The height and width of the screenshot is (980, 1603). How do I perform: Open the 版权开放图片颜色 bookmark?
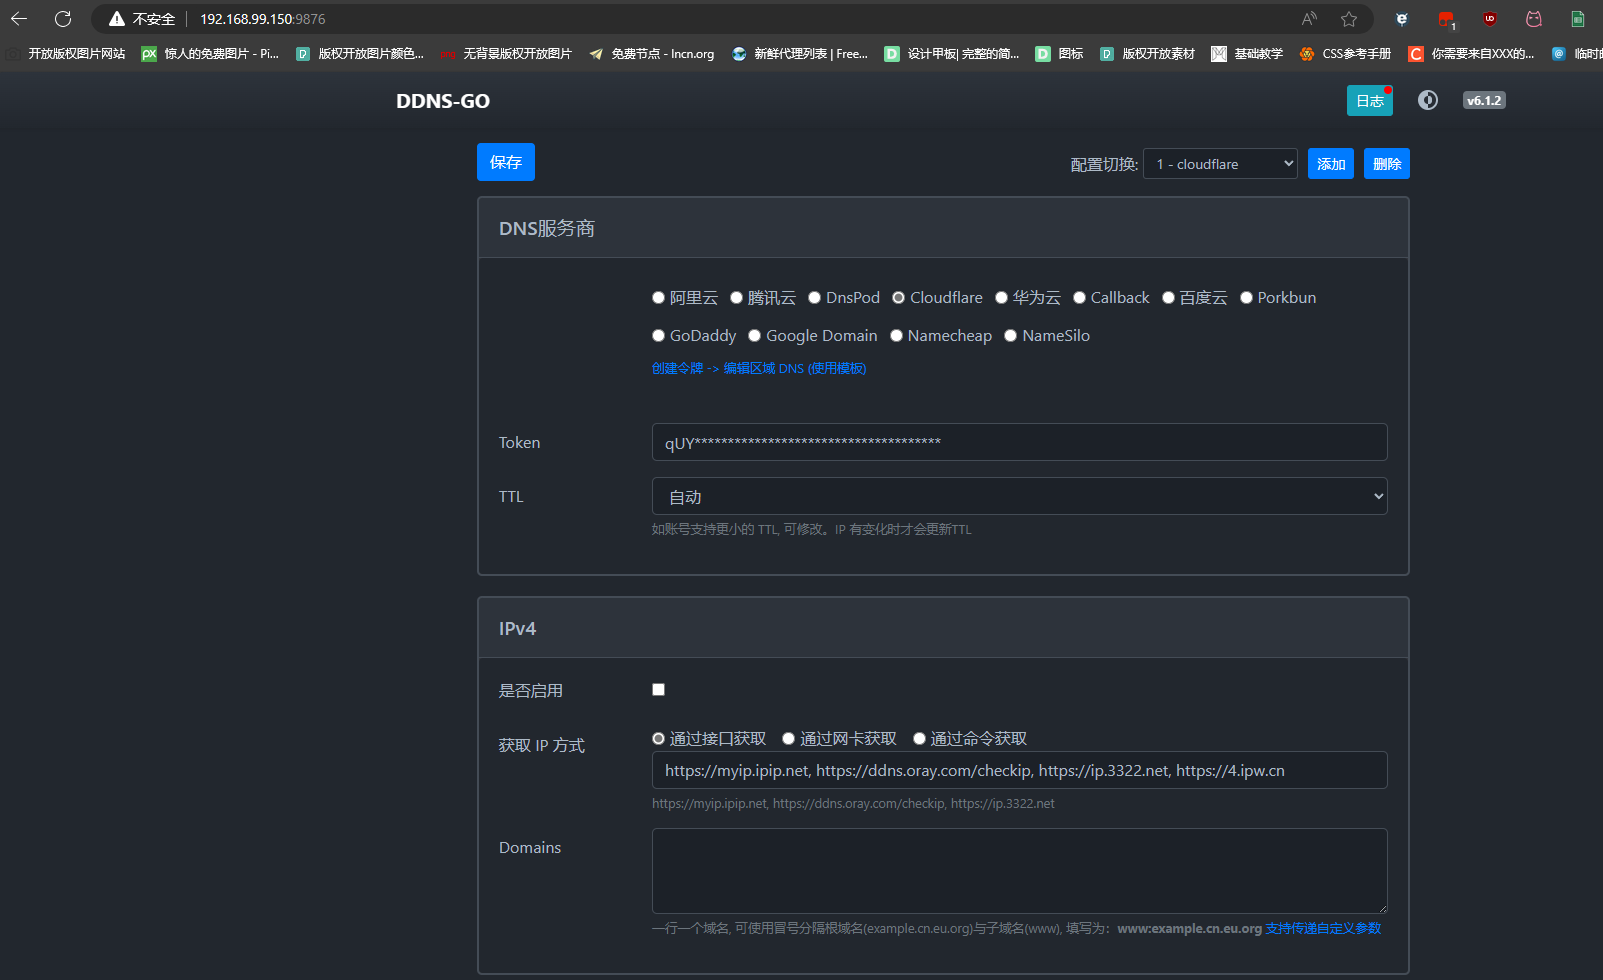360,54
